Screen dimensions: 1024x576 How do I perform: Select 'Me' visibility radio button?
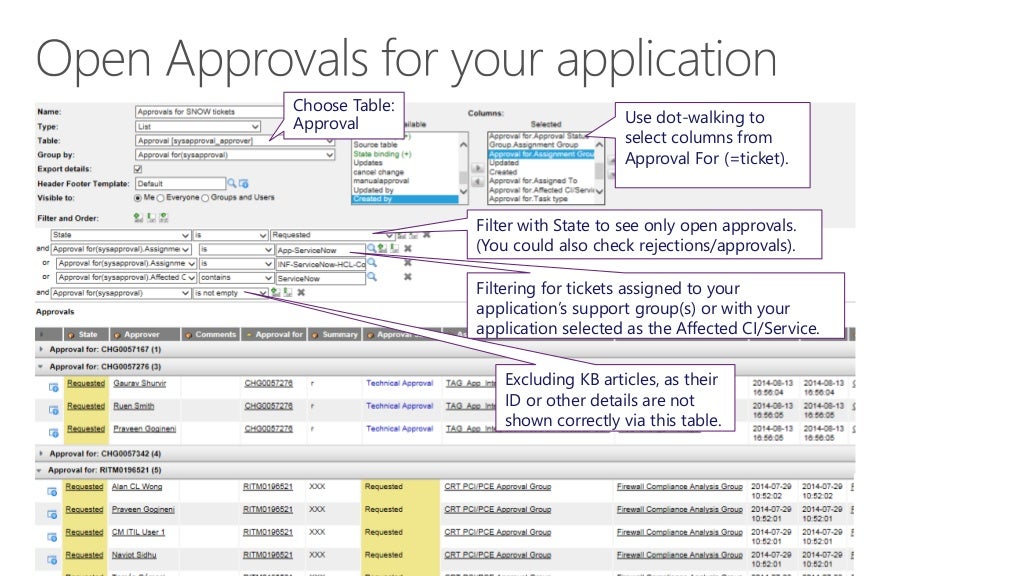point(138,198)
